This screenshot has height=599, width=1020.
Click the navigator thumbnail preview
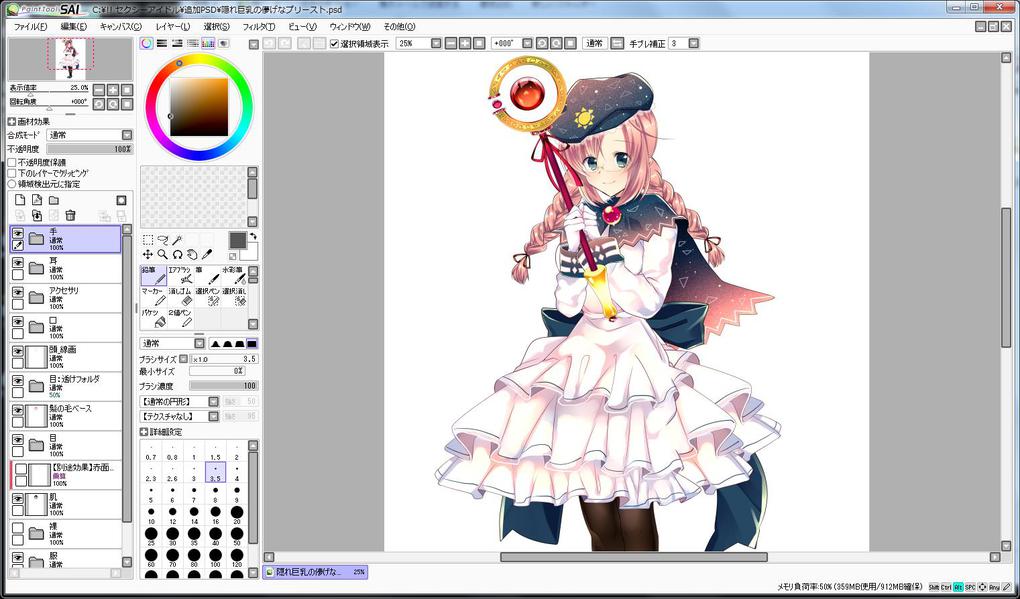[x=70, y=59]
